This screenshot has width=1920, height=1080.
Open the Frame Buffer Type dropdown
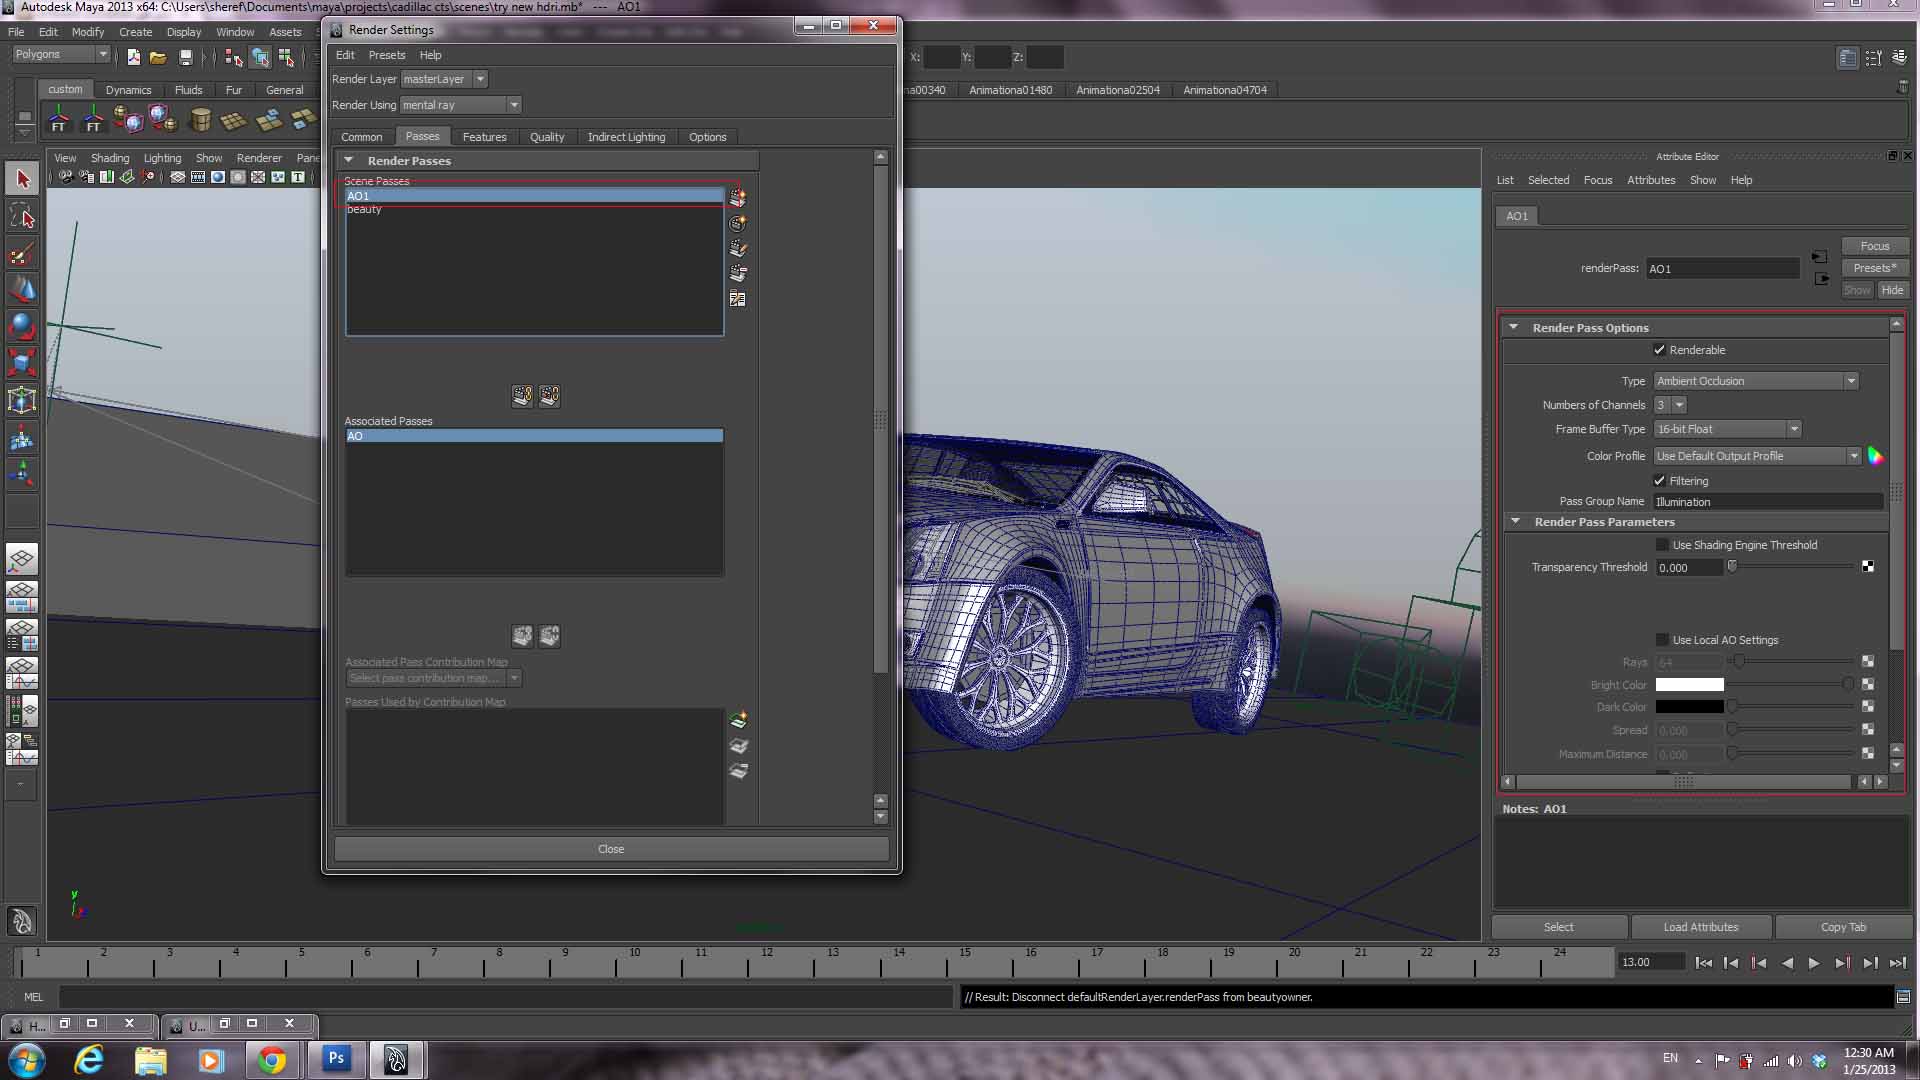(x=1728, y=429)
